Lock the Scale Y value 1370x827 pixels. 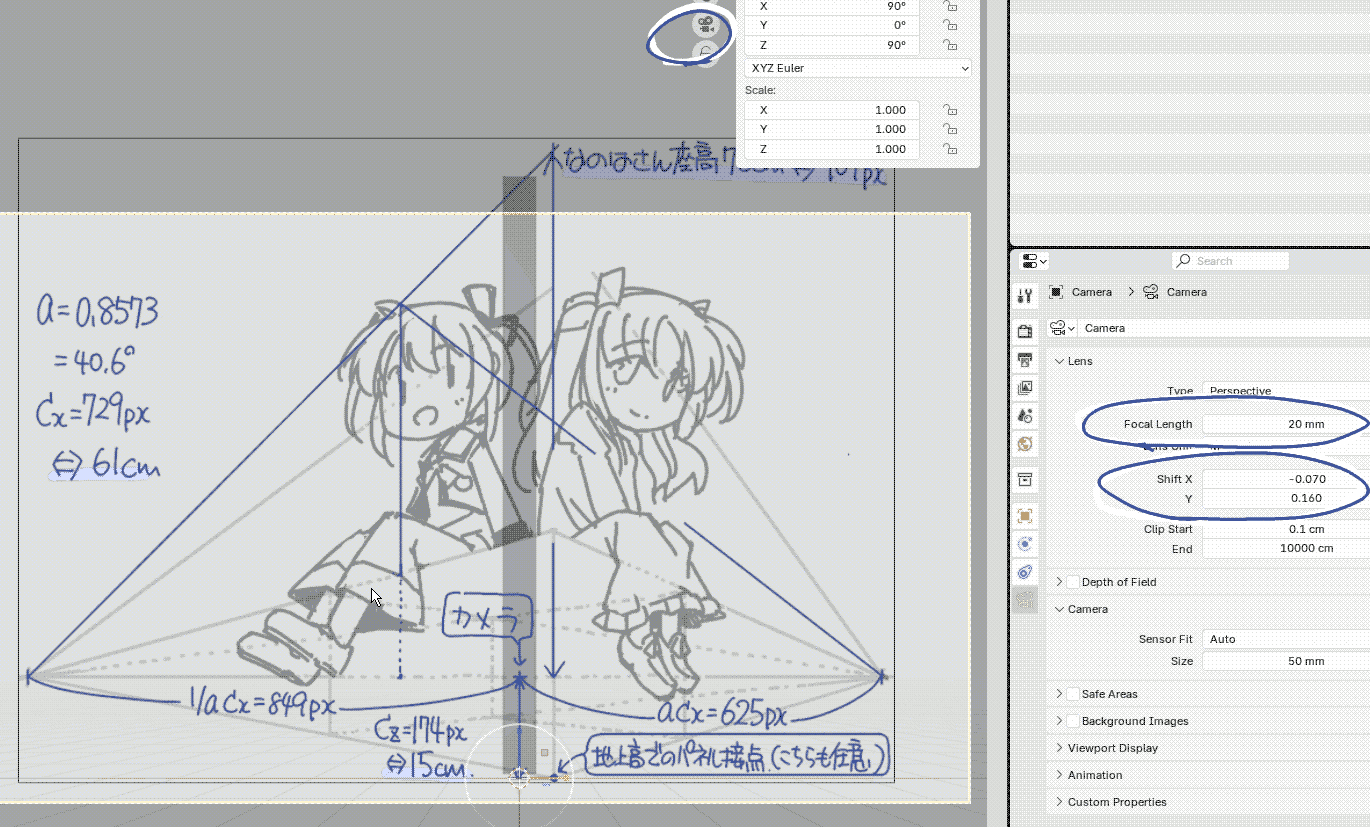pyautogui.click(x=950, y=129)
